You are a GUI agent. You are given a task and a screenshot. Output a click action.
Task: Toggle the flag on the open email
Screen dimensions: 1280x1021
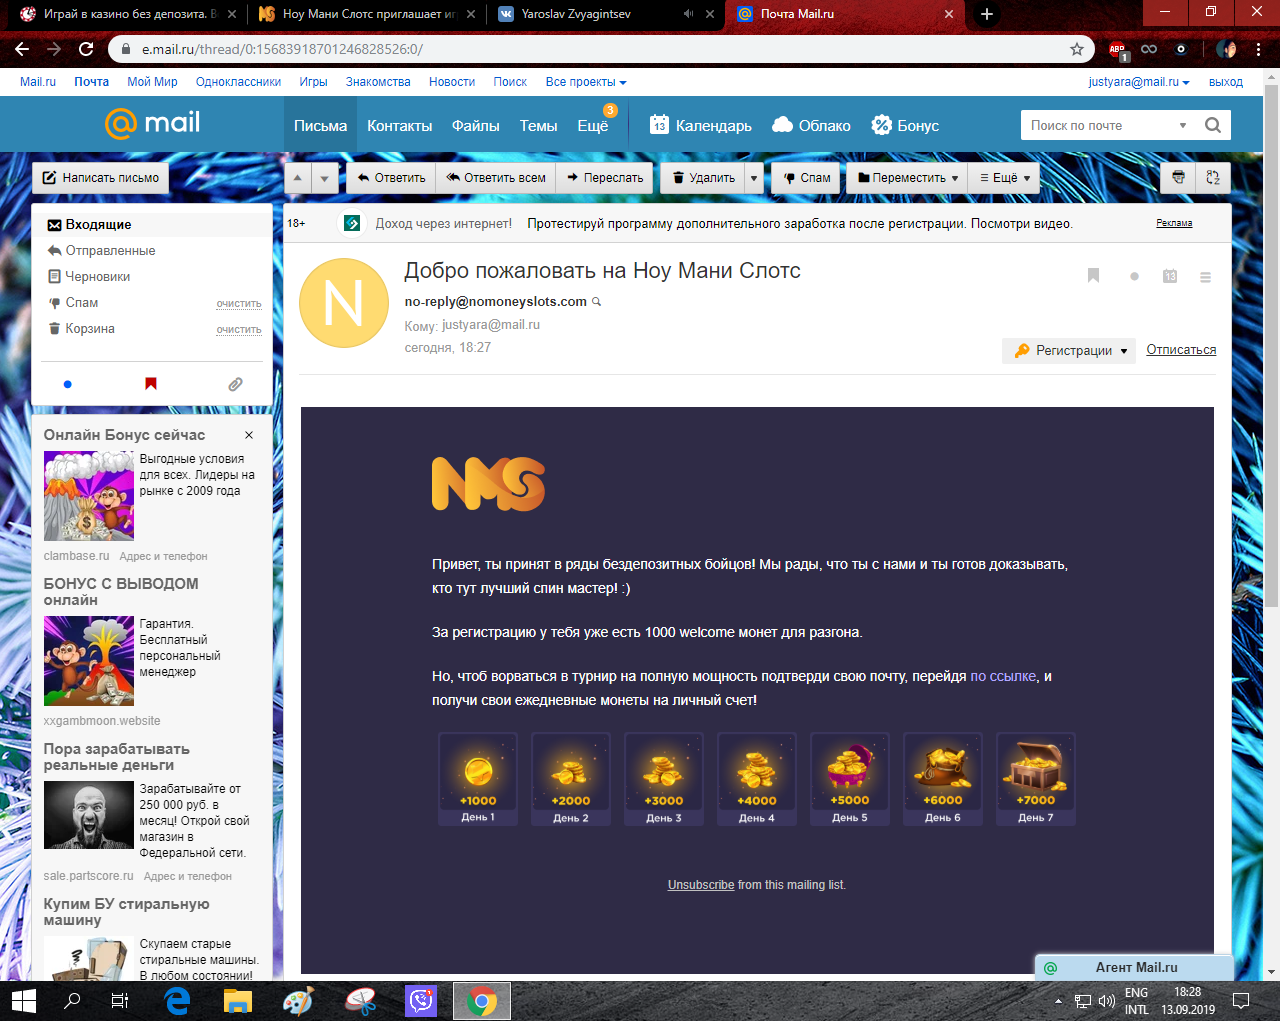[x=1093, y=276]
